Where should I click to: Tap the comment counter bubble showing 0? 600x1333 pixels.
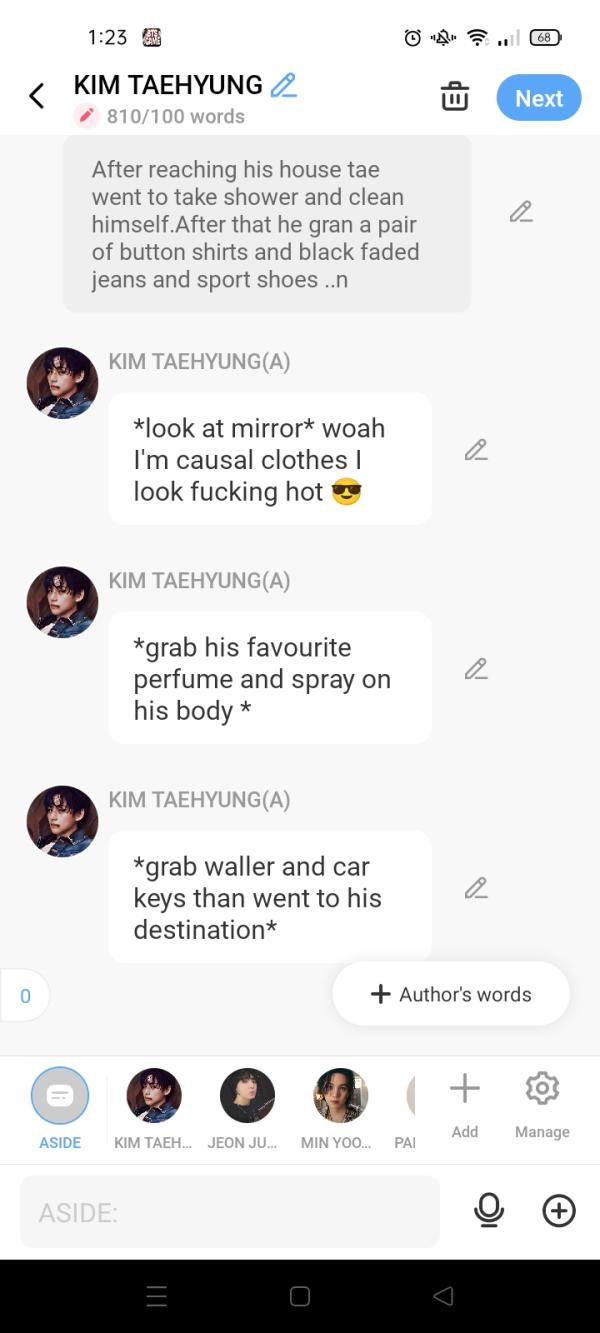(25, 995)
